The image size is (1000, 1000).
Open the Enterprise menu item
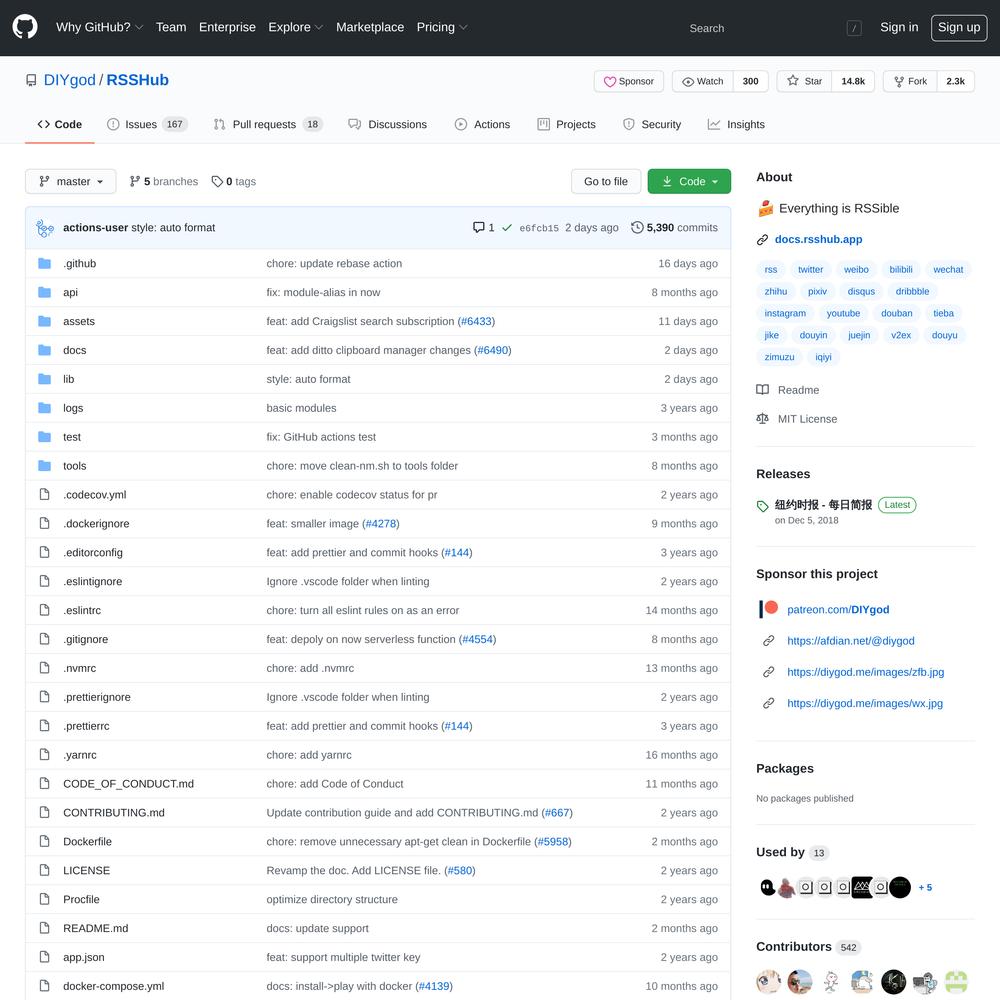227,27
